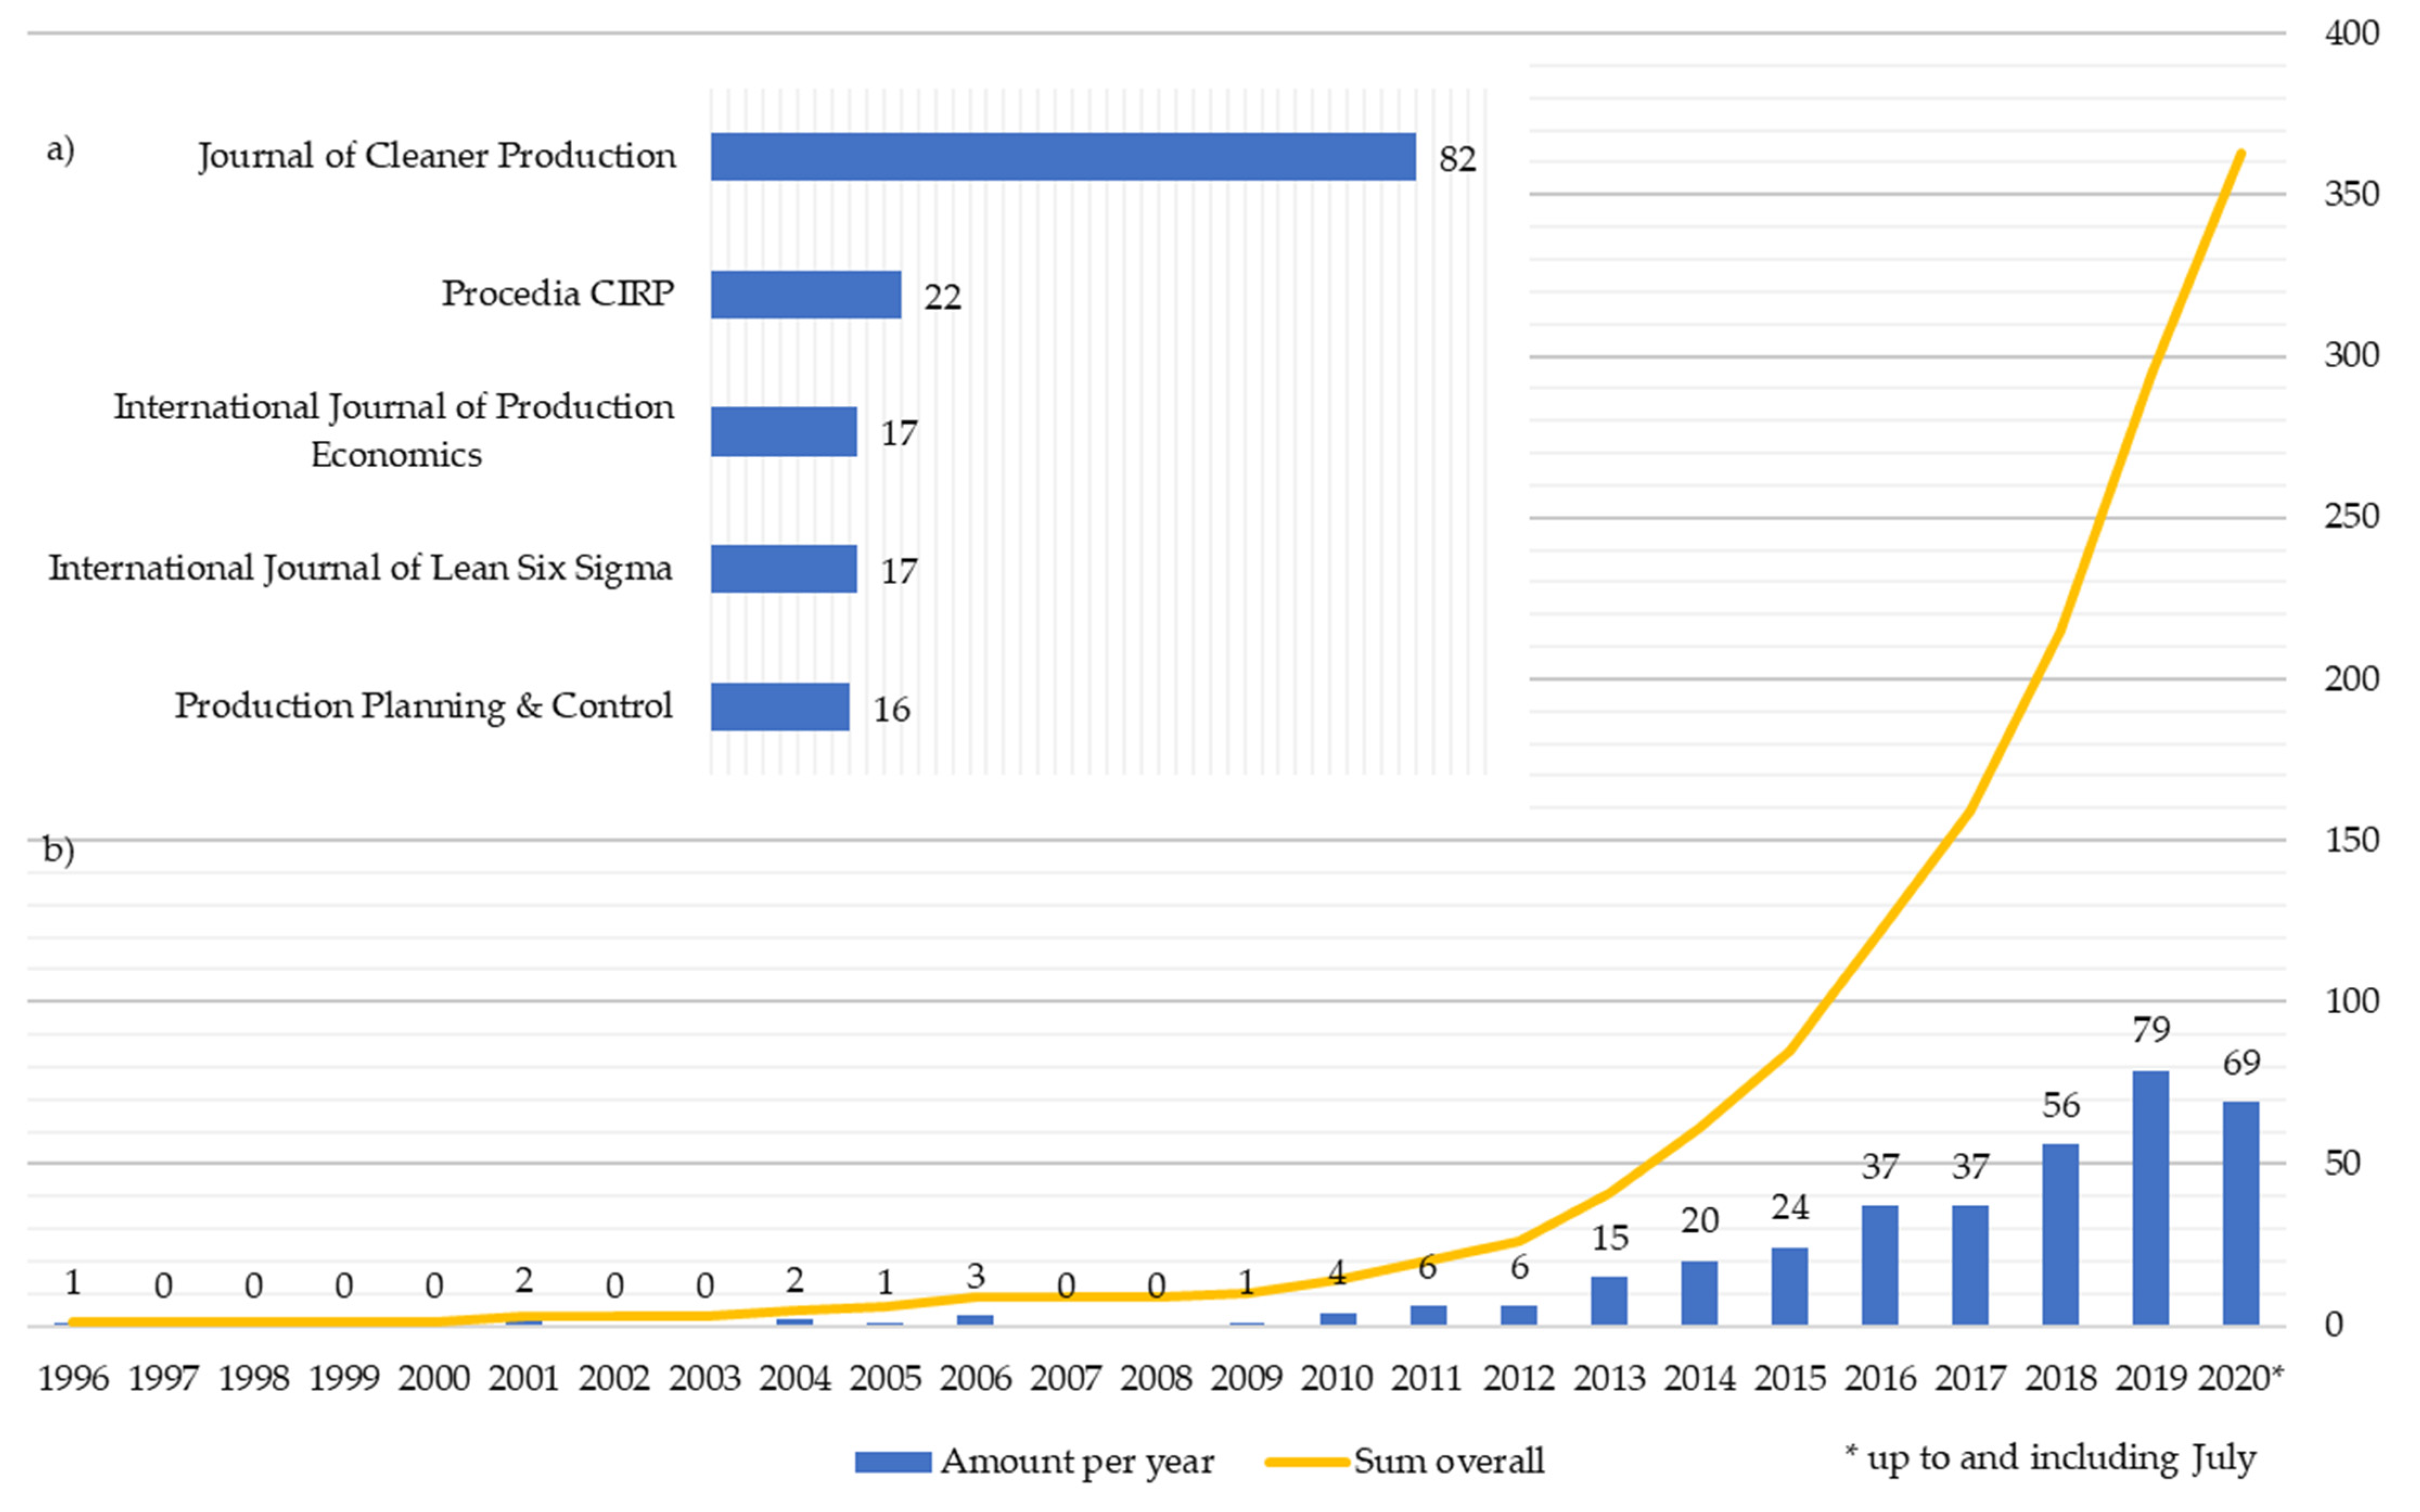2420x1512 pixels.
Task: Click the up to and including July footnote
Action: click(x=2050, y=1458)
